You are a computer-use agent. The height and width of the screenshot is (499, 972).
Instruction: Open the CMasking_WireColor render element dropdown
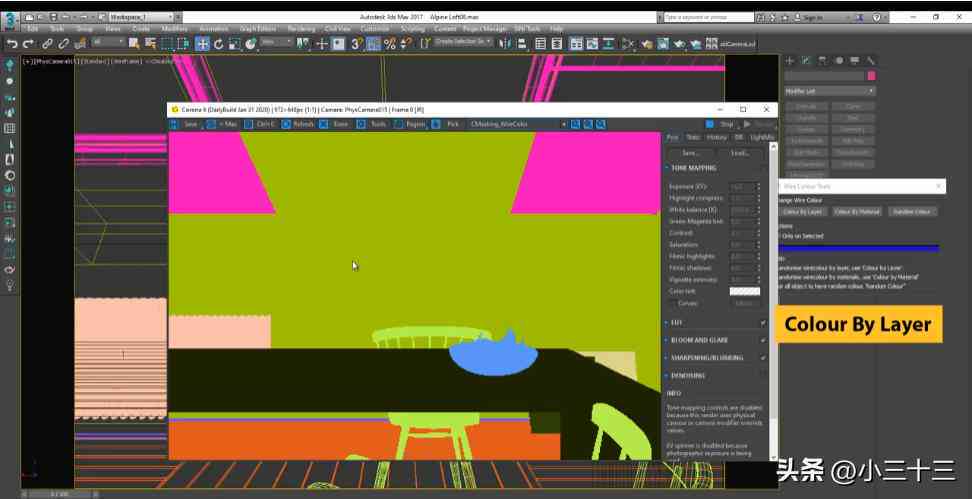coord(518,124)
